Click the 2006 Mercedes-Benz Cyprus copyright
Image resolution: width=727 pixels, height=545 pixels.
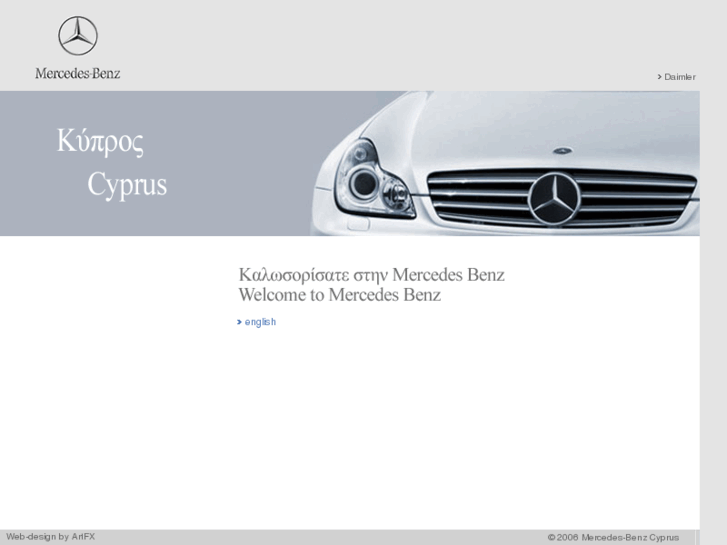(613, 538)
